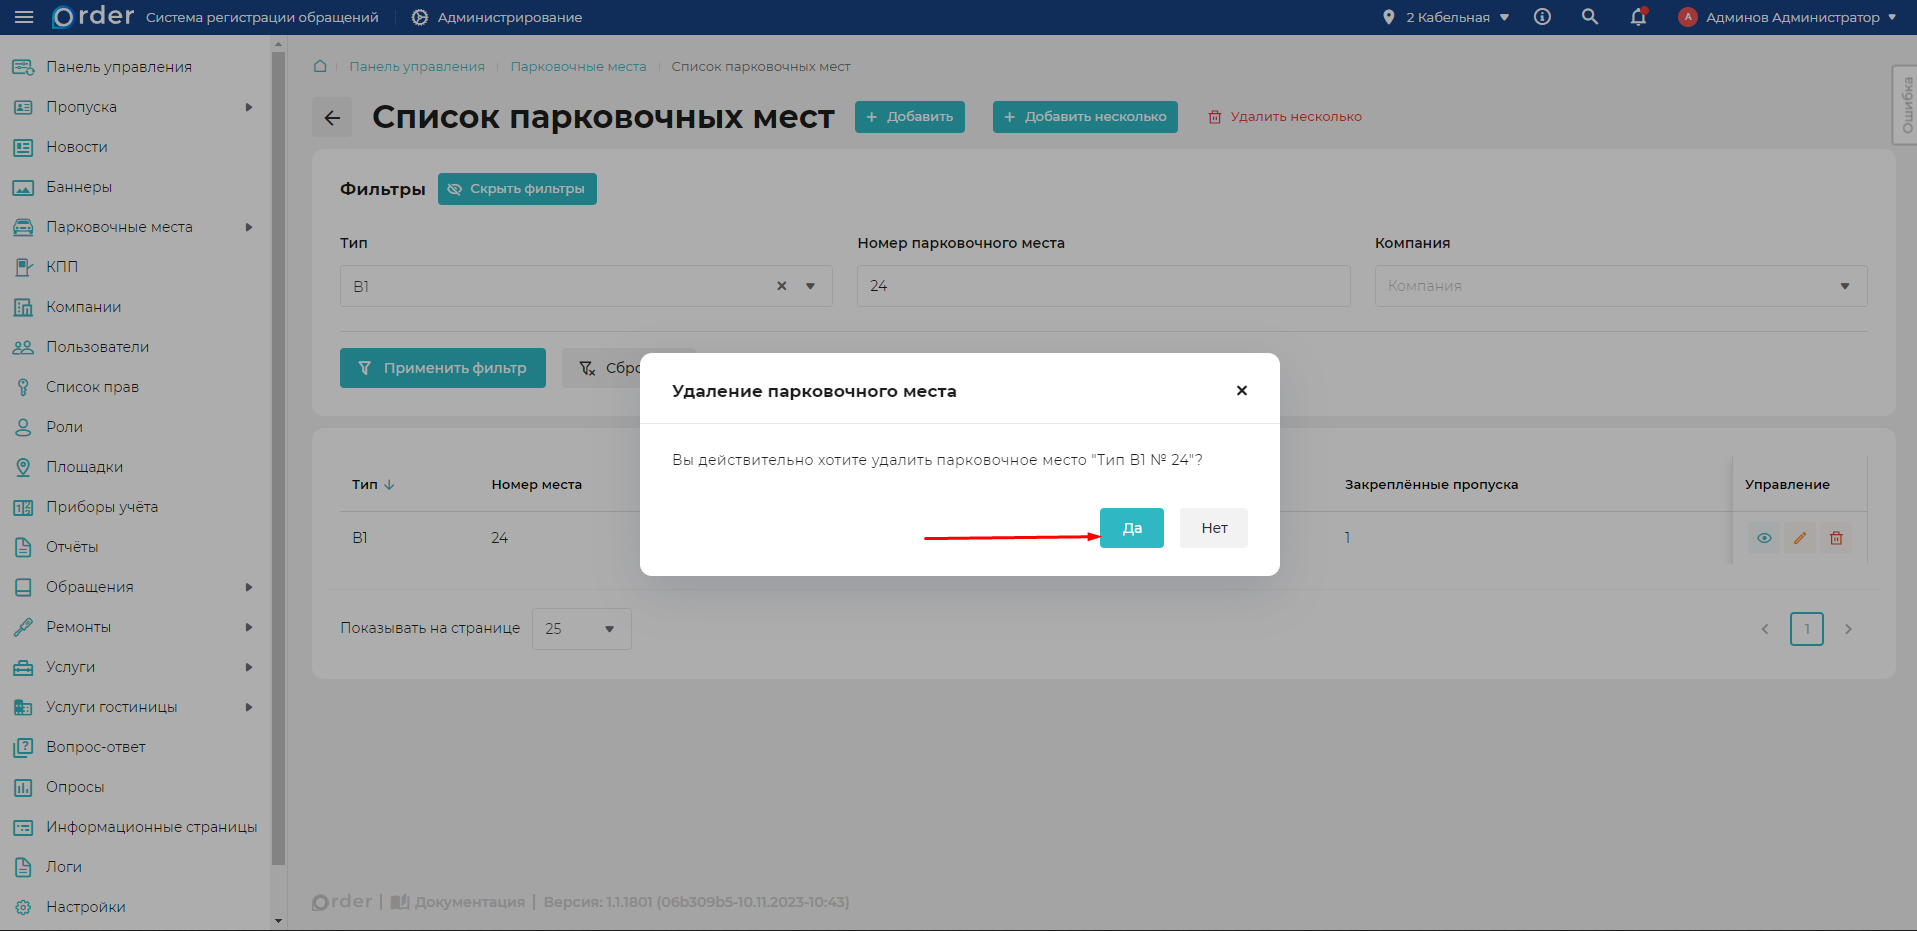Open the search icon in the top bar
1917x931 pixels.
click(x=1589, y=17)
